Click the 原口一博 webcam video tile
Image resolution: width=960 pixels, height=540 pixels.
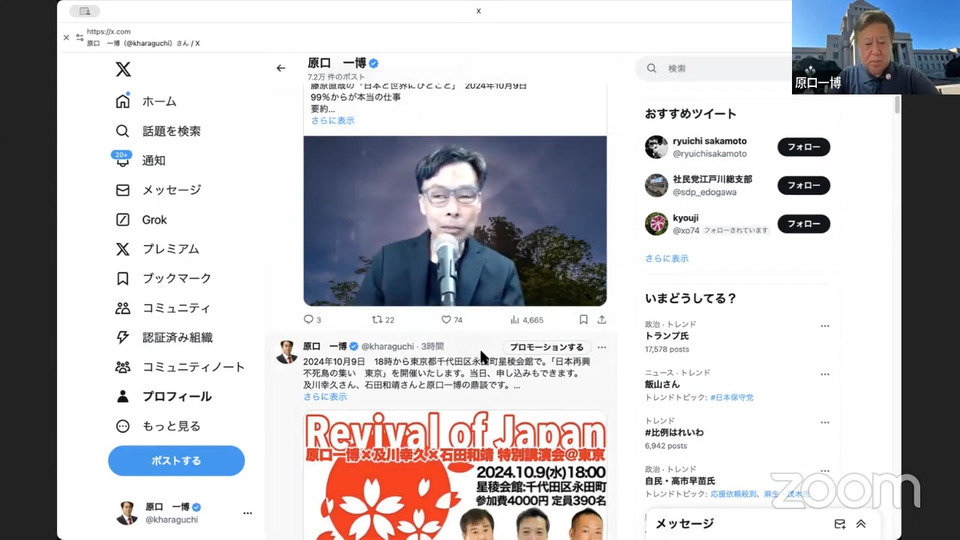click(876, 47)
